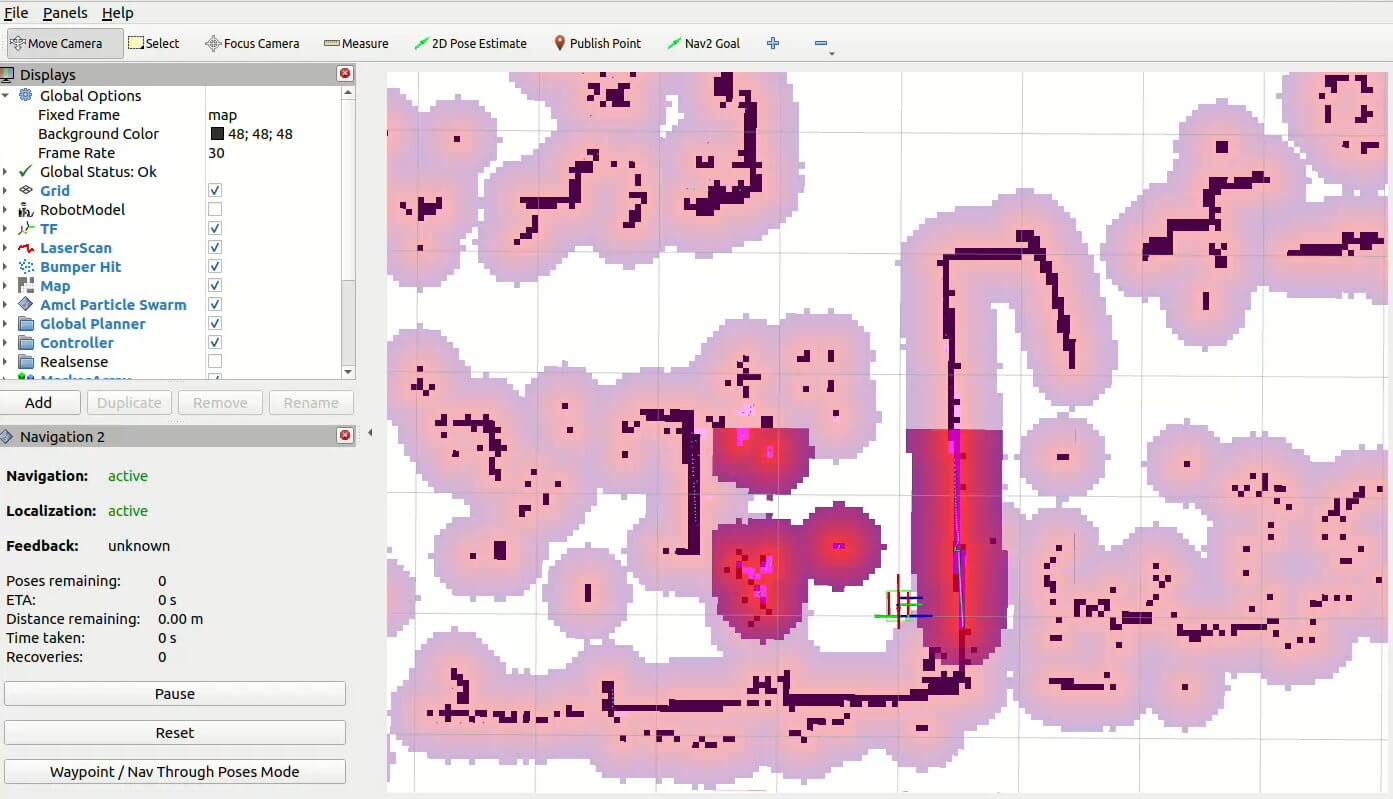Close the Displays panel

coord(345,74)
